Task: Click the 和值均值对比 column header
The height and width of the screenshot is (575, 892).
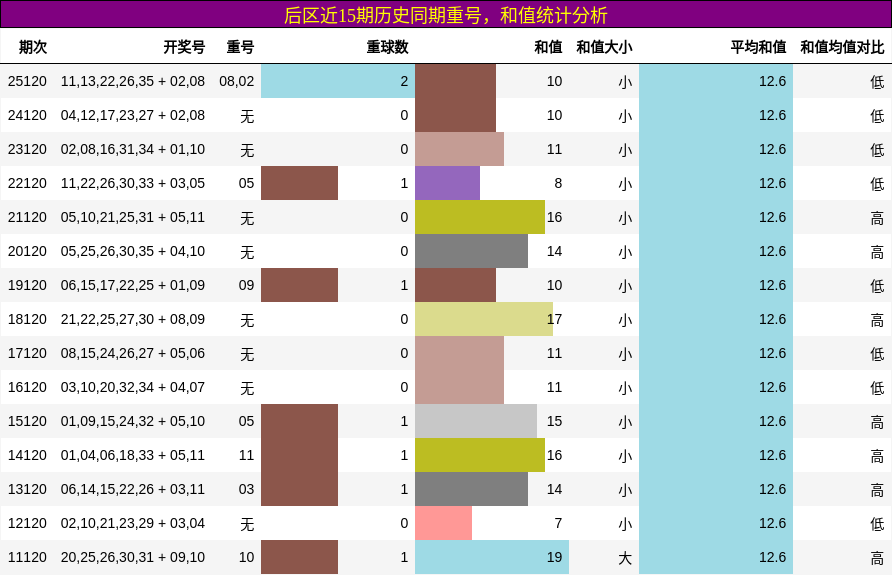Action: click(843, 47)
